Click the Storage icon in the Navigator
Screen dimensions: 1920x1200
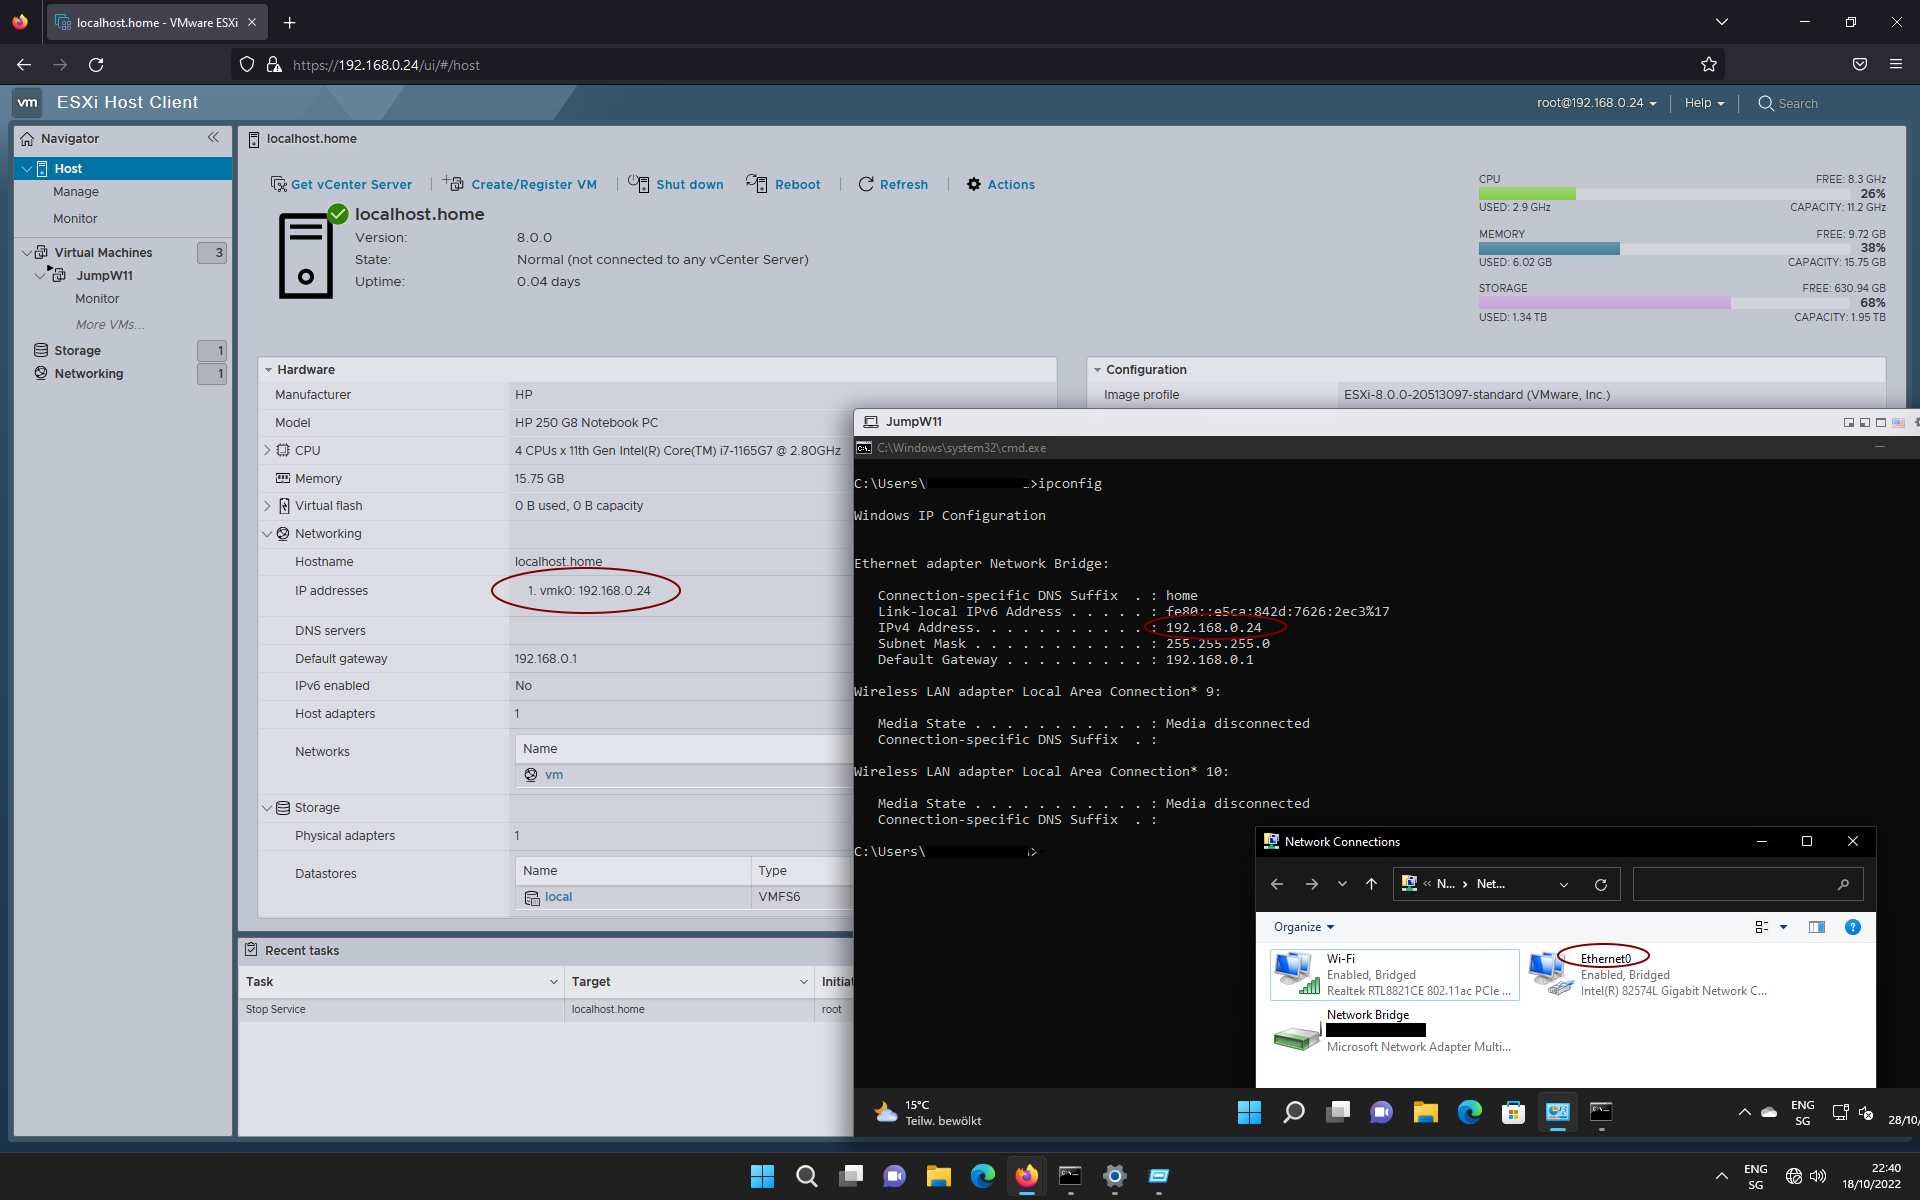(x=41, y=350)
